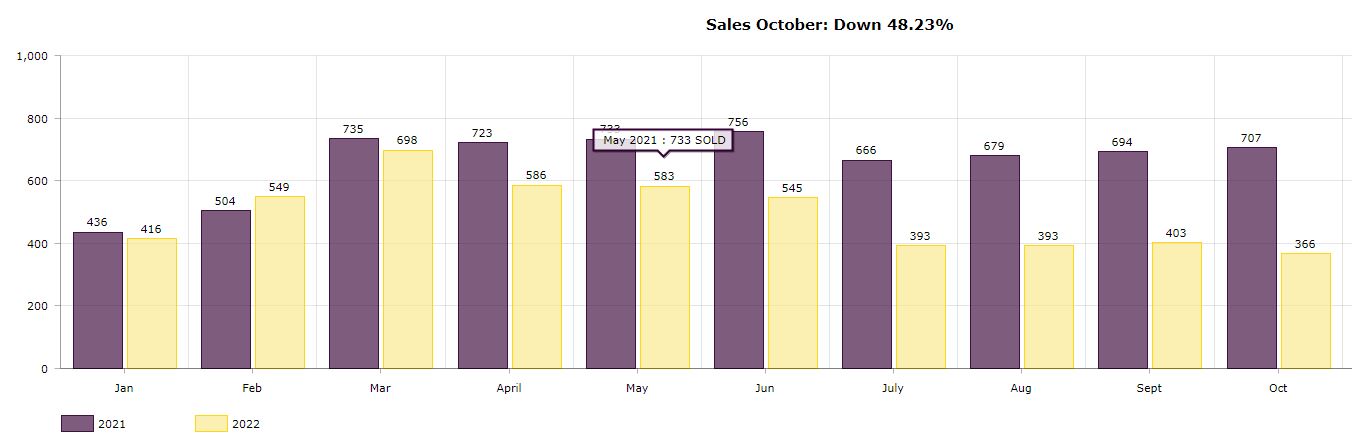Image resolution: width=1352 pixels, height=442 pixels.
Task: Click the September 2021 bar (694)
Action: pos(1123,260)
